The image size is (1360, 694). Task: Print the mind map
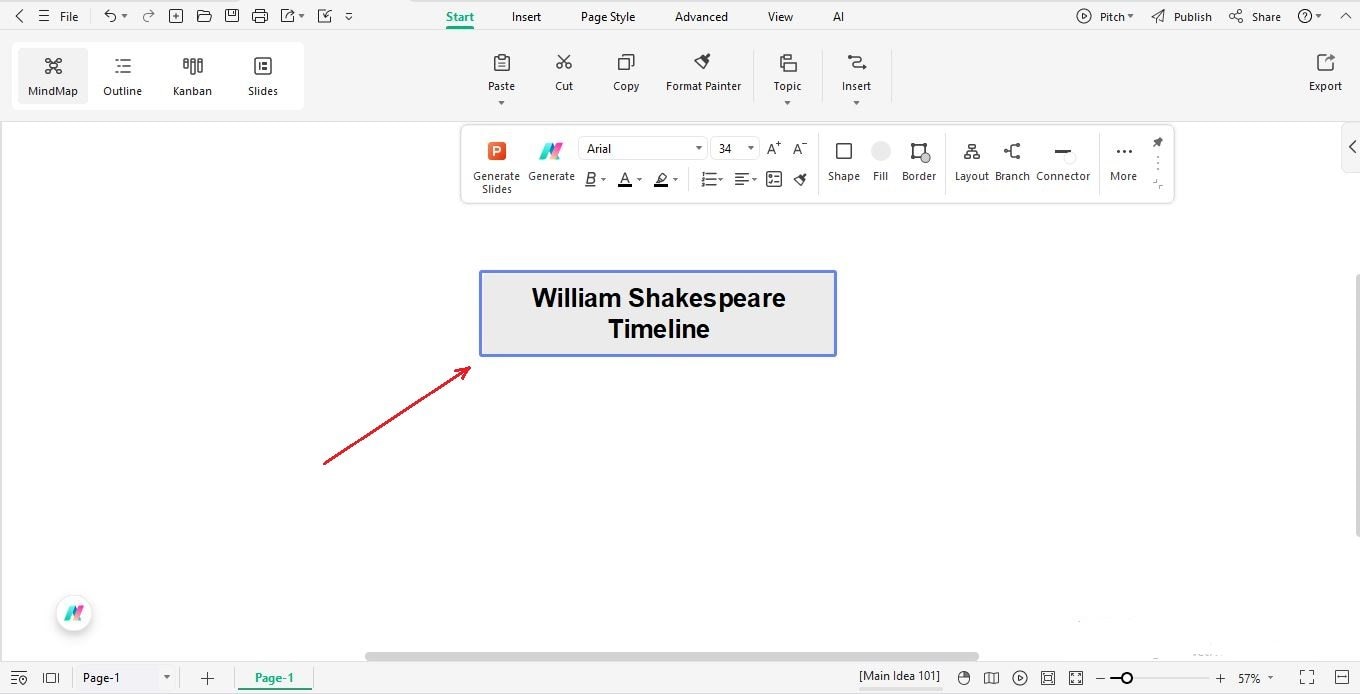click(x=260, y=16)
